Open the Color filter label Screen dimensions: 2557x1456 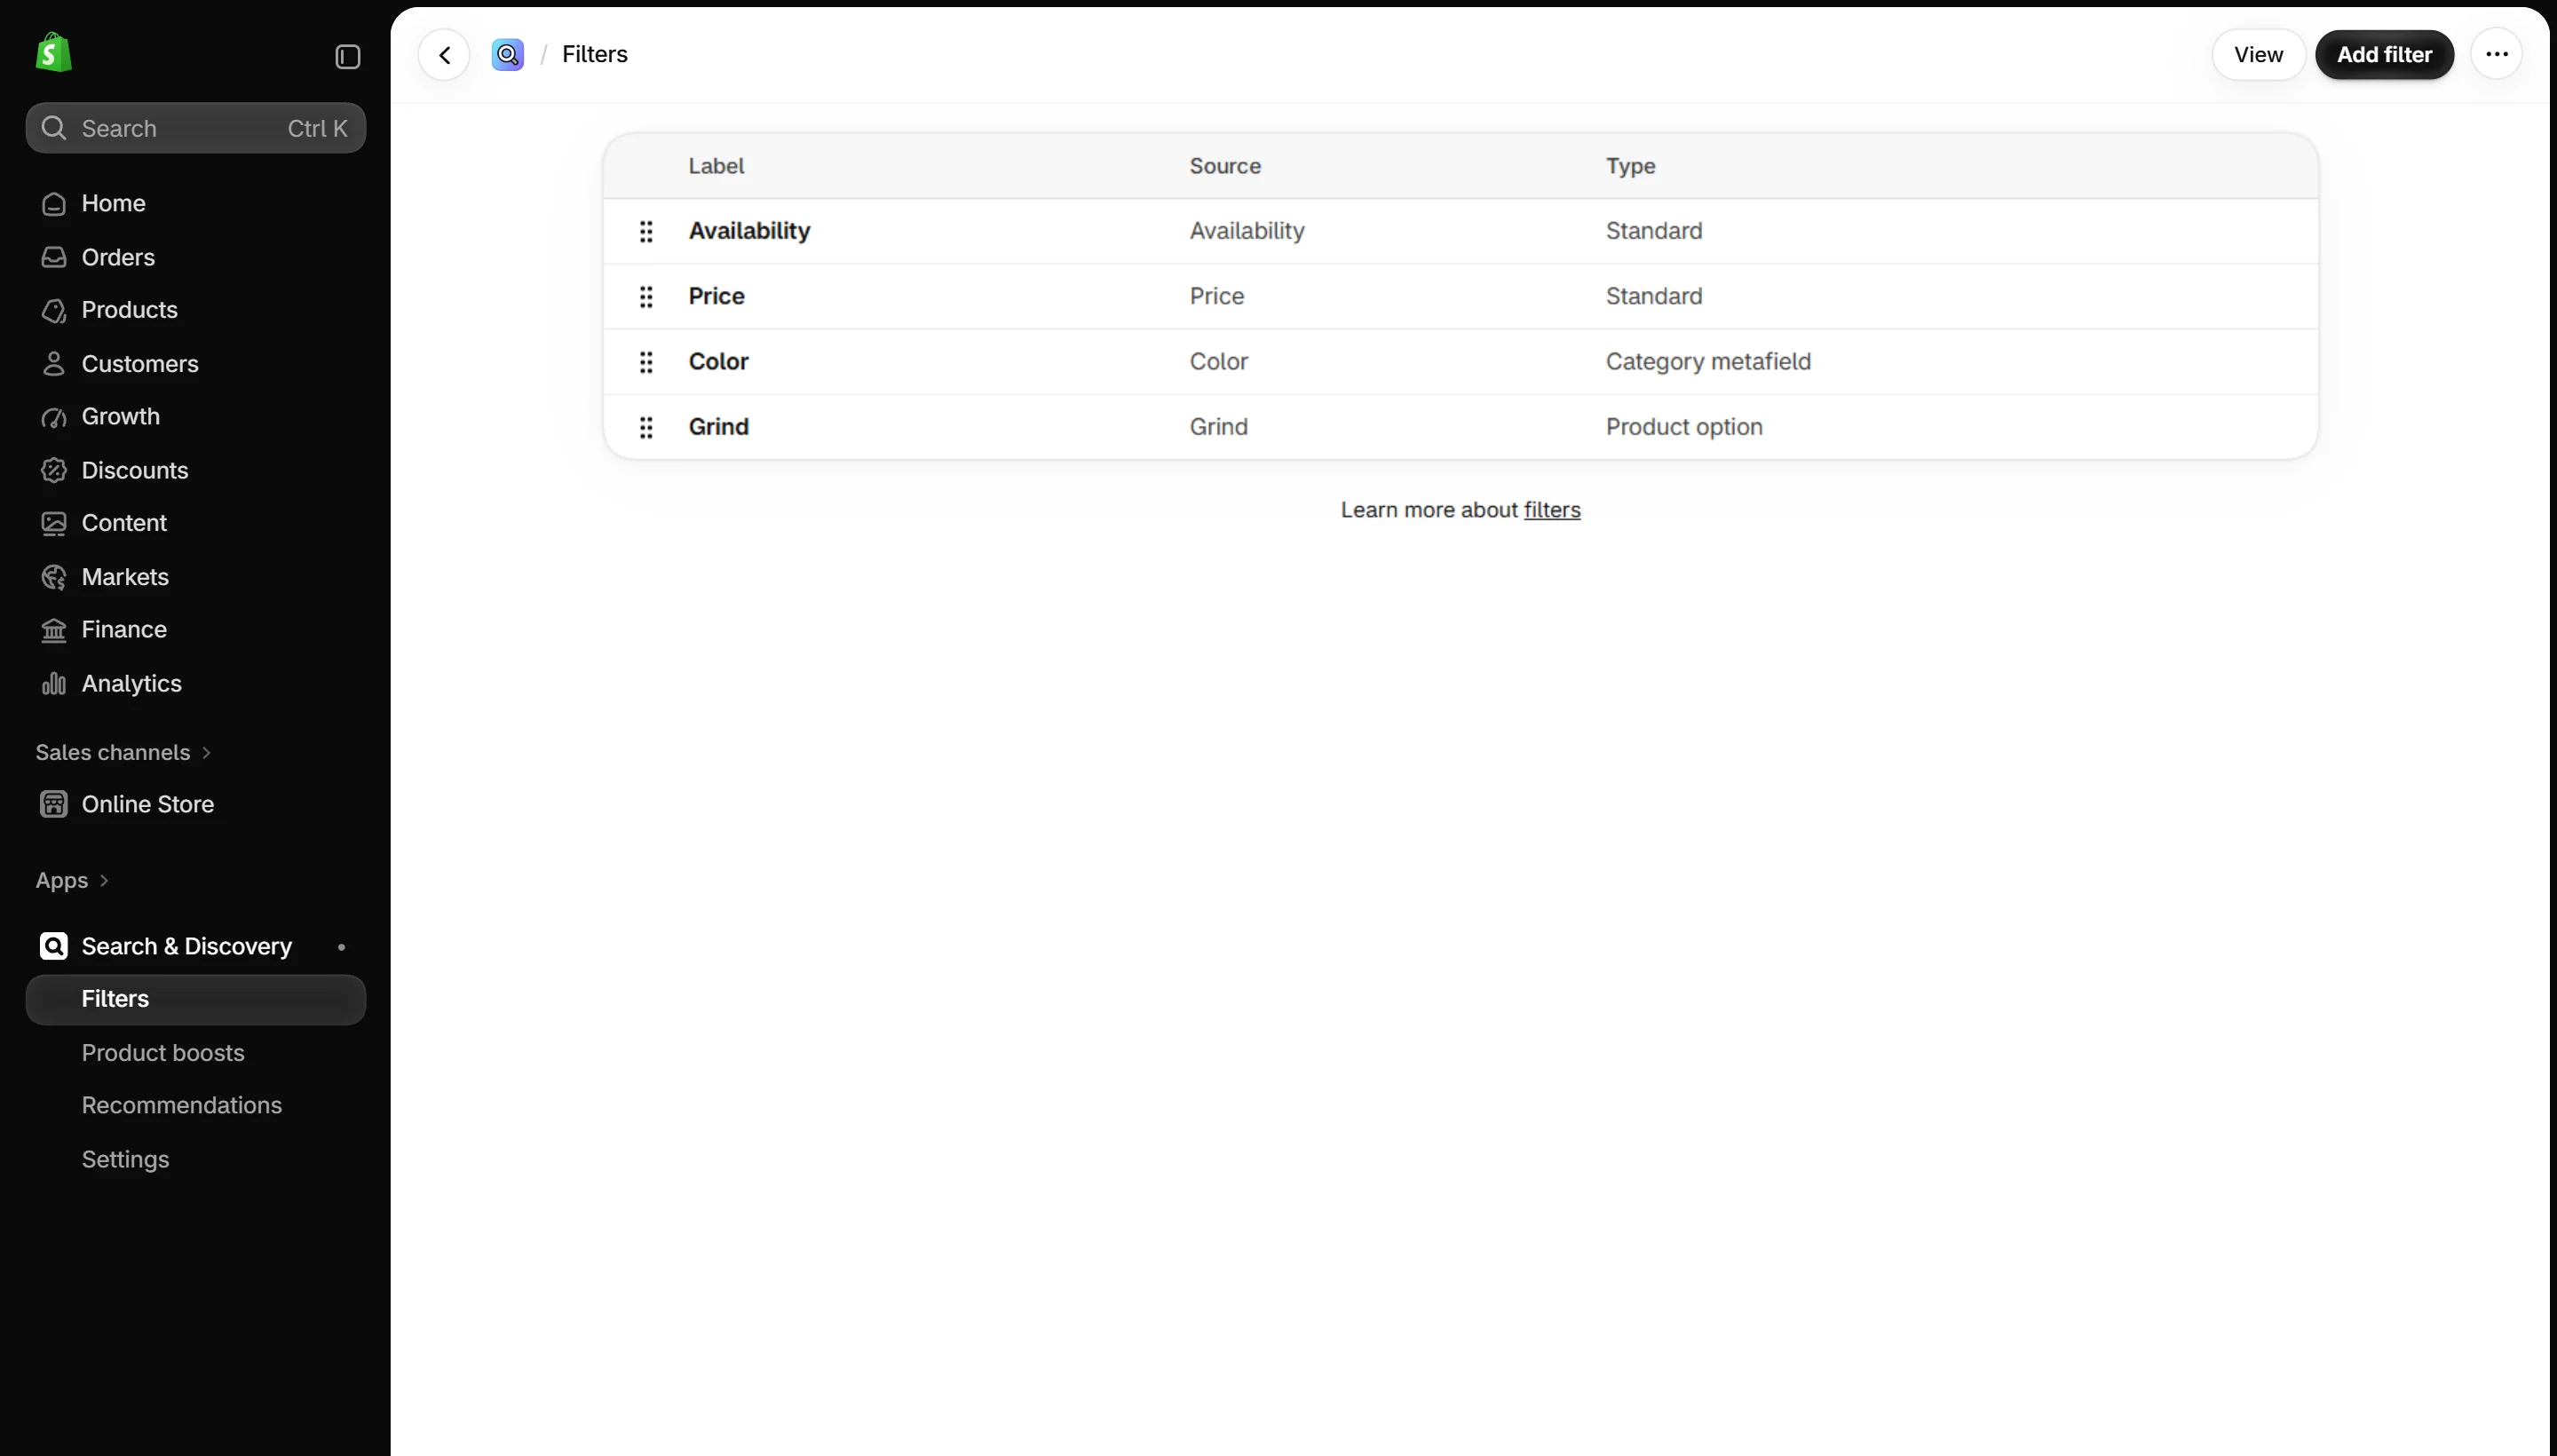click(x=718, y=362)
